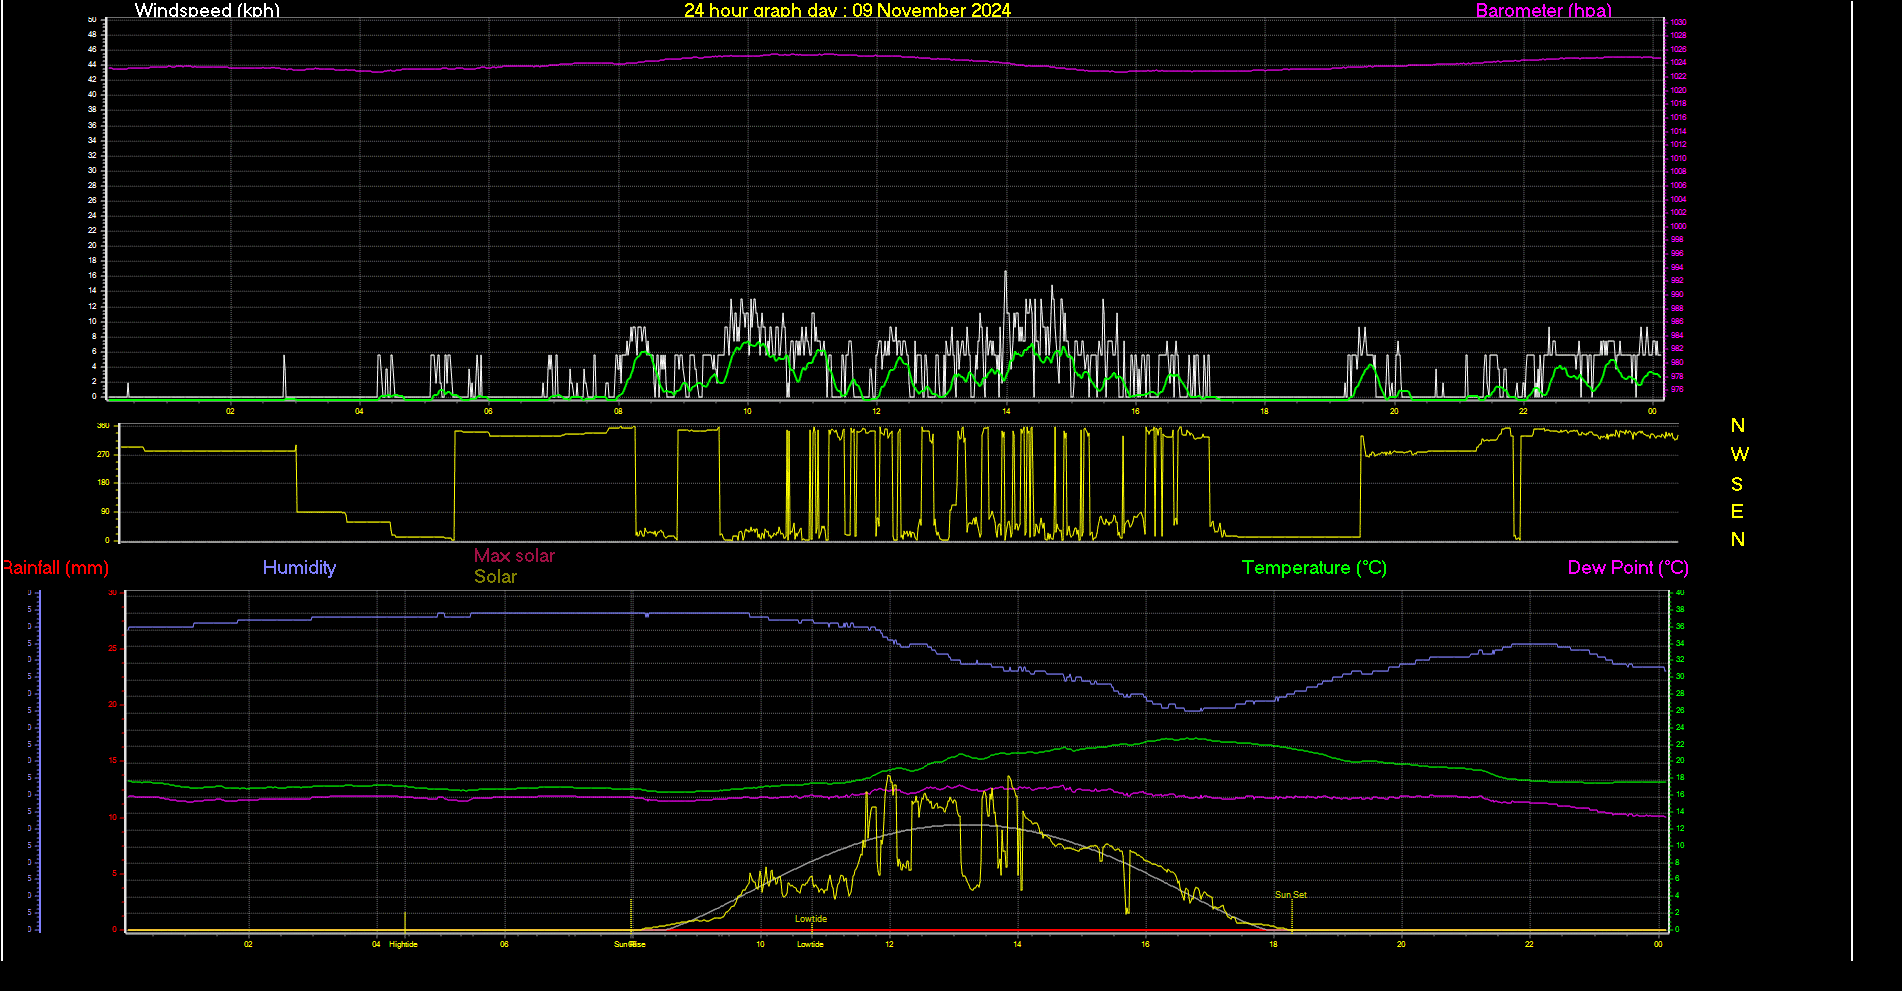The height and width of the screenshot is (991, 1902).
Task: Click the '08' hour label on windspeed chart
Action: click(x=618, y=411)
